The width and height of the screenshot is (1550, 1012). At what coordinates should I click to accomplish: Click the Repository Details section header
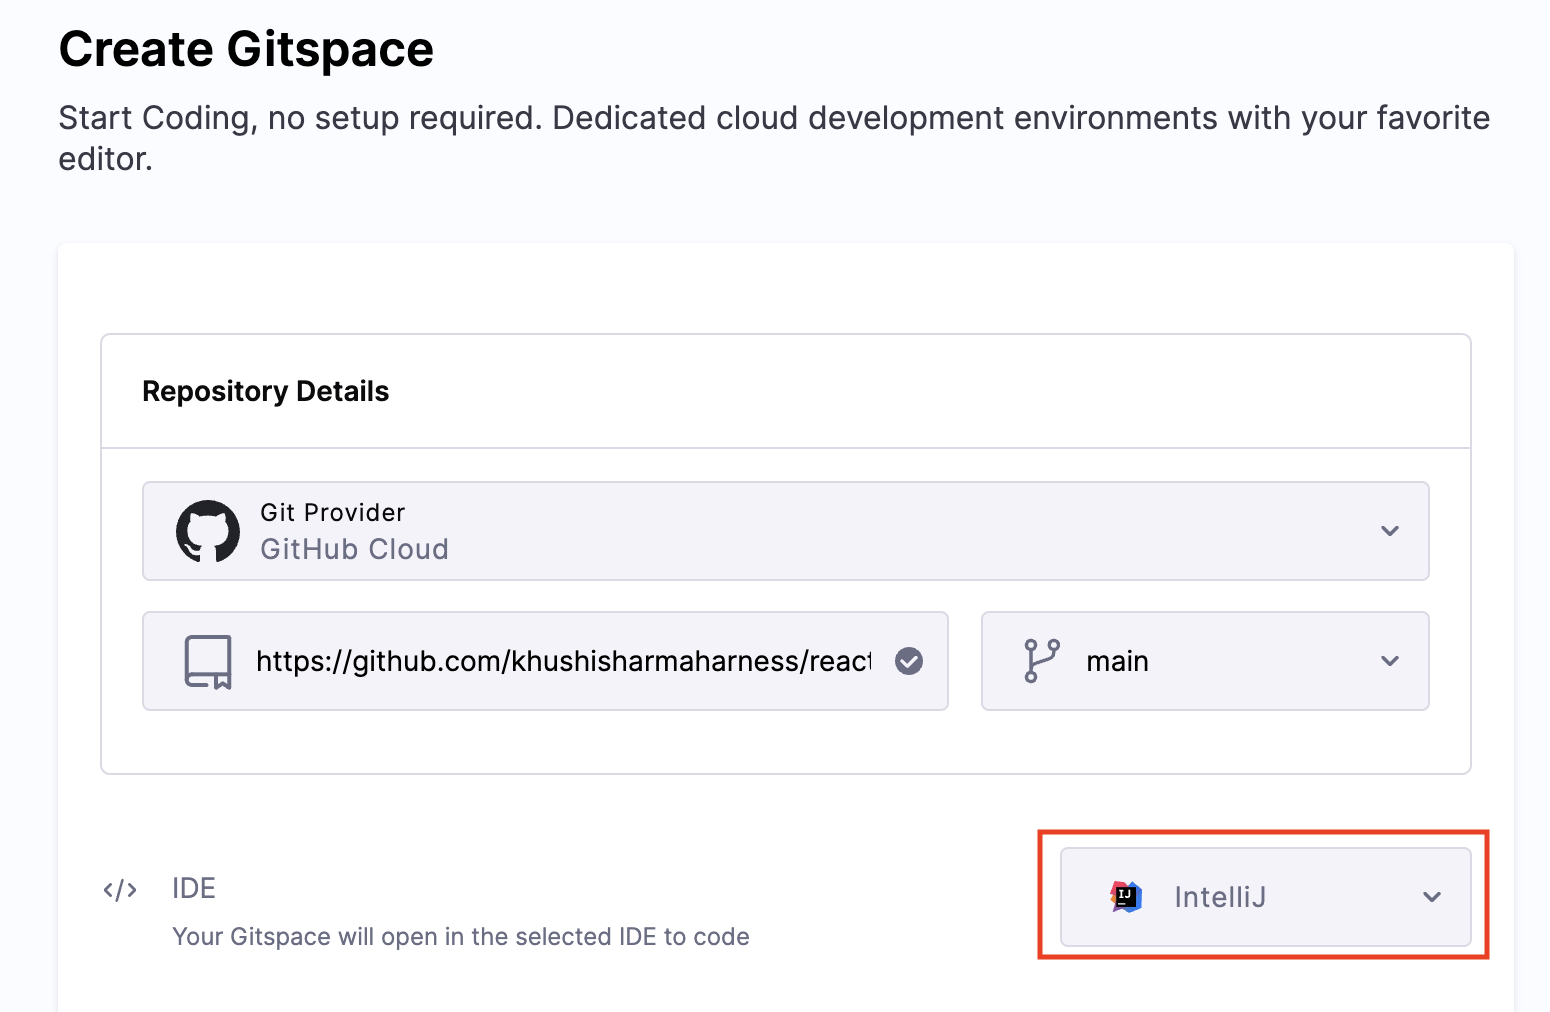tap(265, 391)
